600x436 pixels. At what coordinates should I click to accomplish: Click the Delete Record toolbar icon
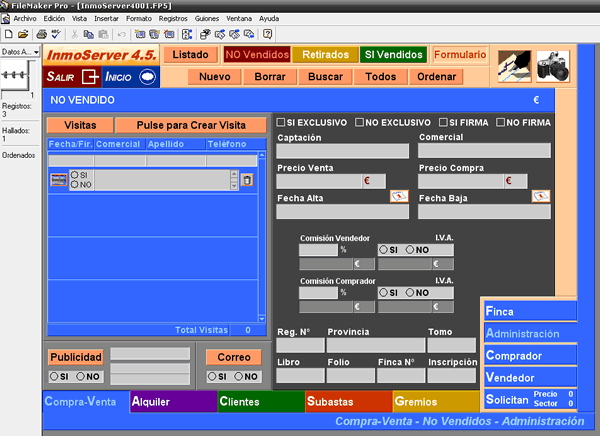coord(169,34)
